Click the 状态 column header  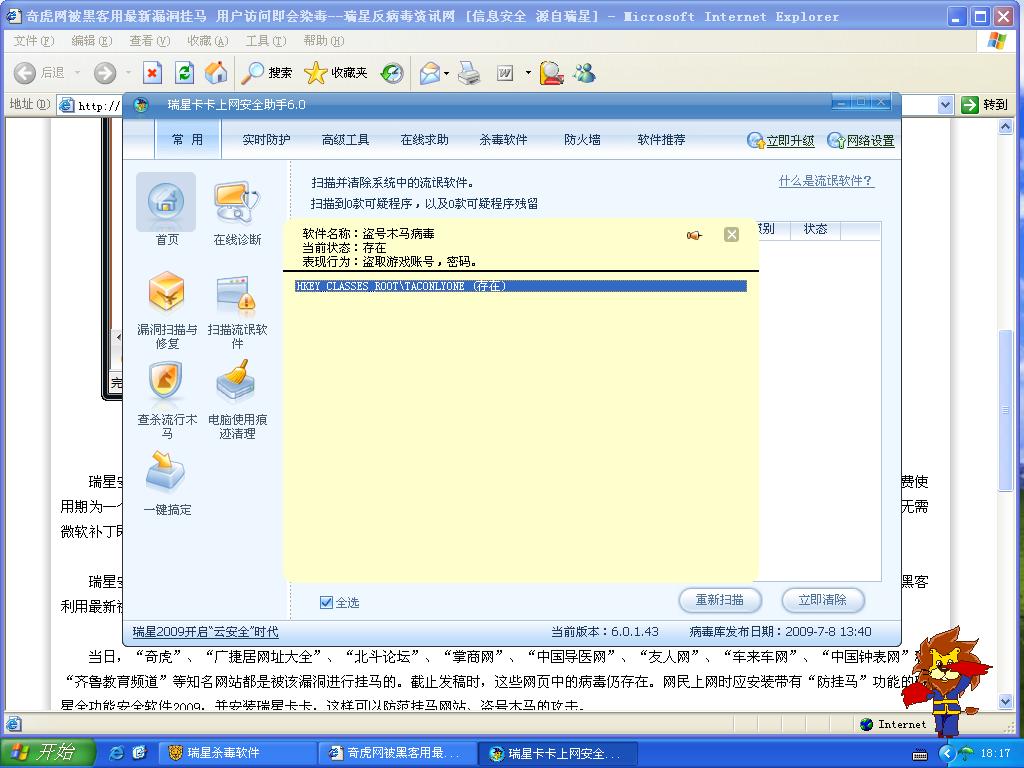[x=815, y=229]
